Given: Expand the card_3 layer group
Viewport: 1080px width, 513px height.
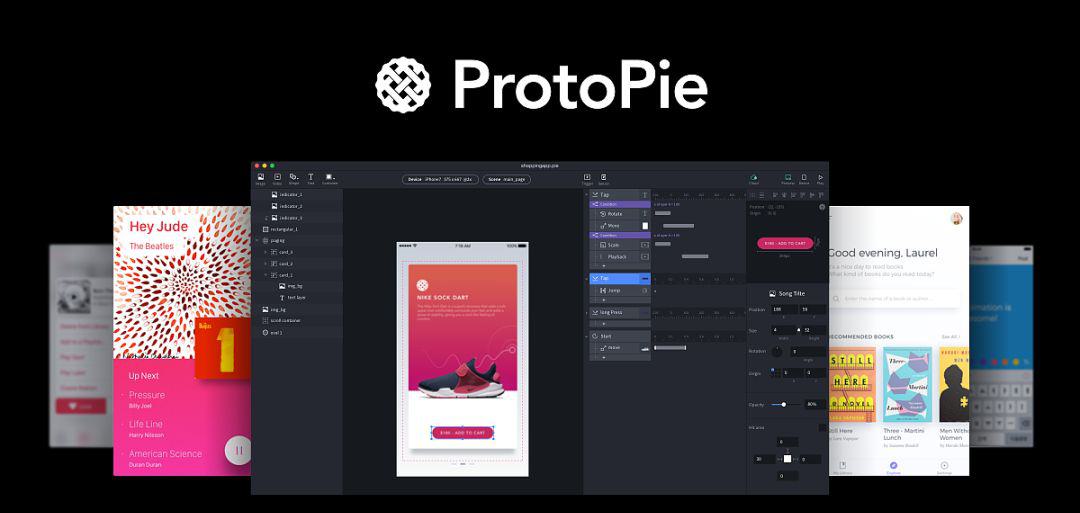Looking at the screenshot, I should point(265,252).
